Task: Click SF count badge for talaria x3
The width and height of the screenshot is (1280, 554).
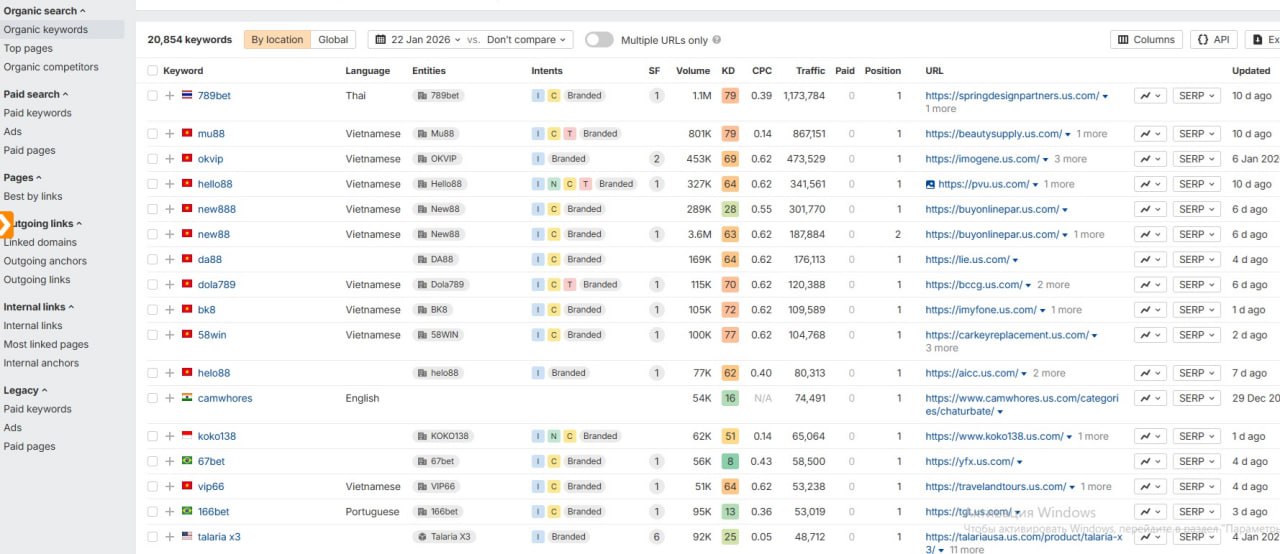Action: pyautogui.click(x=657, y=537)
